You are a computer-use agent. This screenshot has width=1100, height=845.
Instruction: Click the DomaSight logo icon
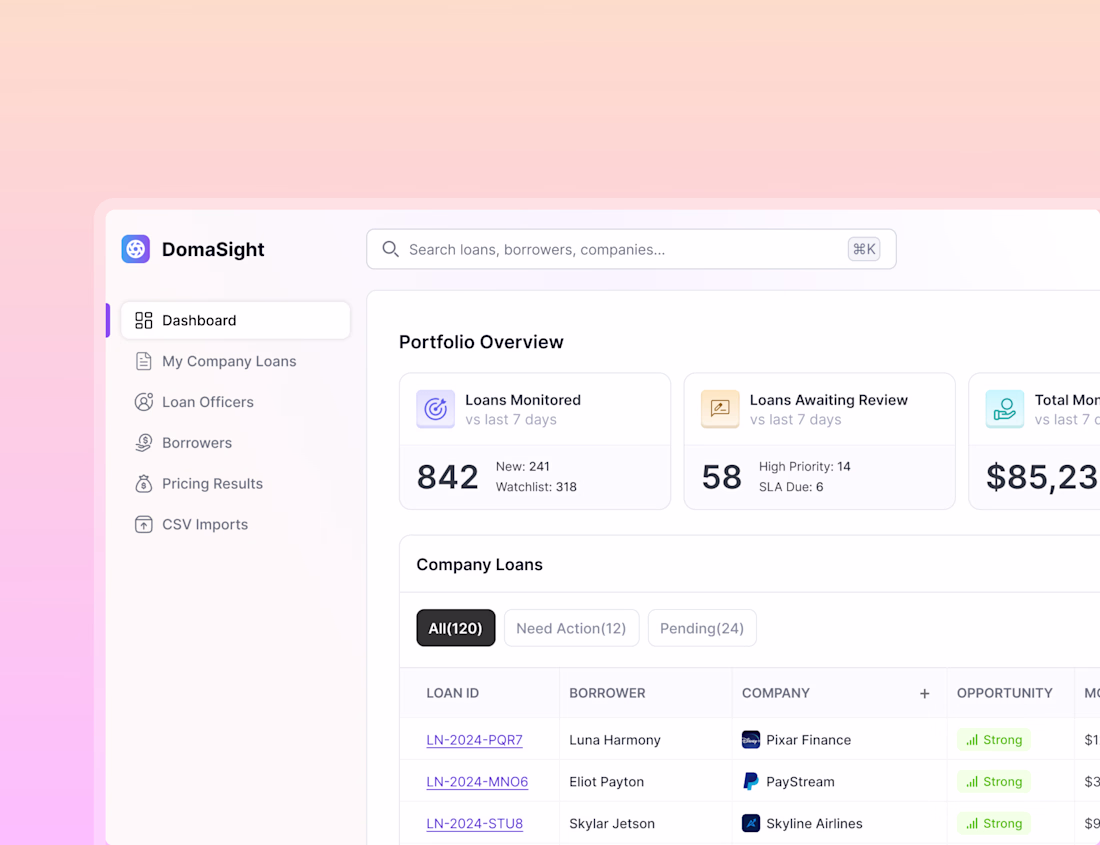pos(135,249)
